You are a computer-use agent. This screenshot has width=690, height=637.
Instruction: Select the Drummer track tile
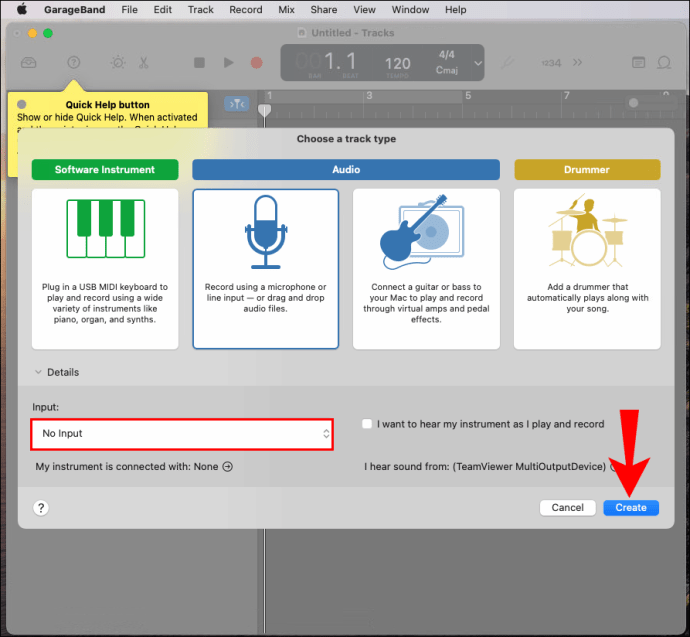pos(587,269)
